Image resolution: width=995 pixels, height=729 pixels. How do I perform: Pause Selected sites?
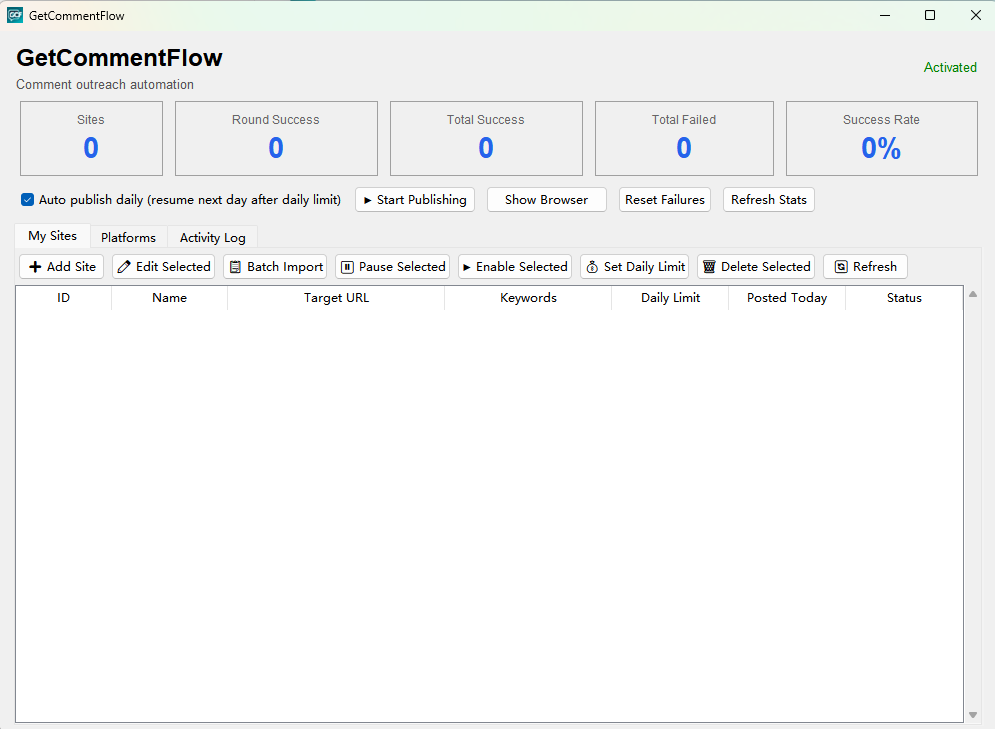pos(393,266)
